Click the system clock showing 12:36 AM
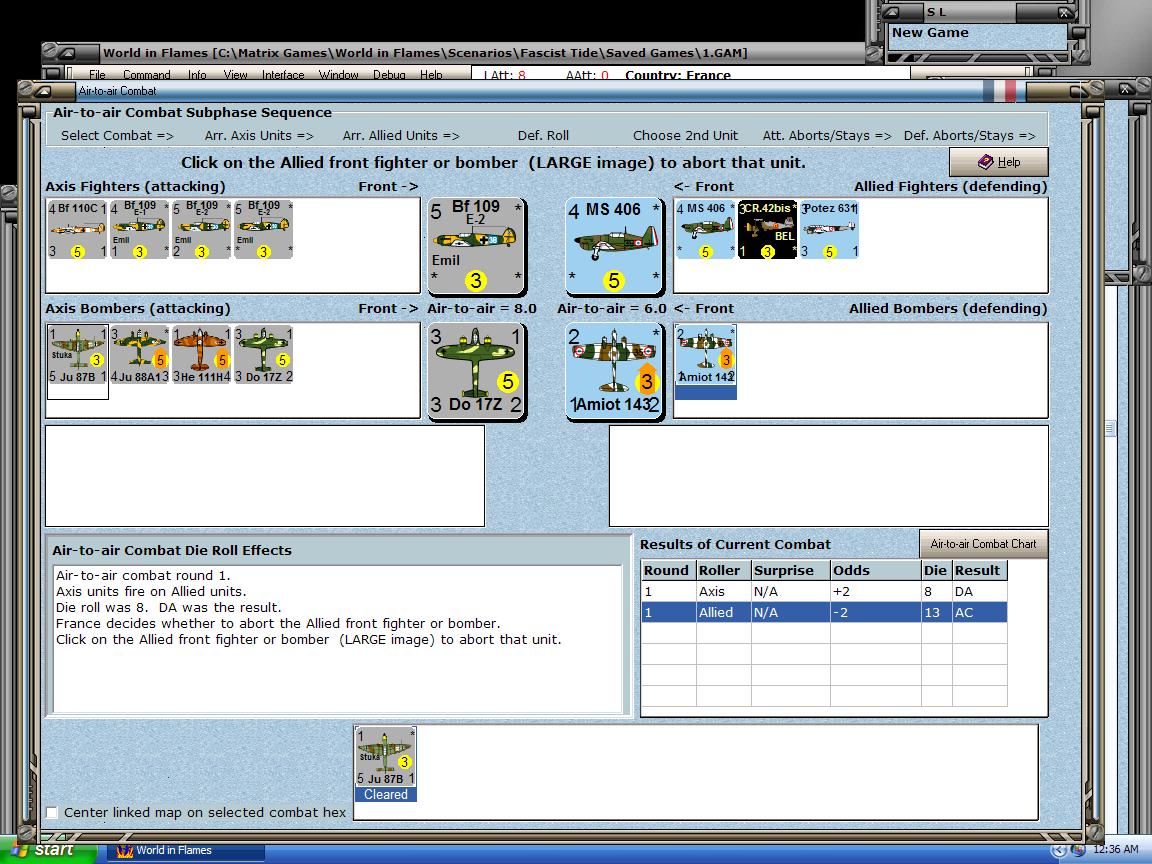The image size is (1152, 864). pyautogui.click(x=1115, y=850)
